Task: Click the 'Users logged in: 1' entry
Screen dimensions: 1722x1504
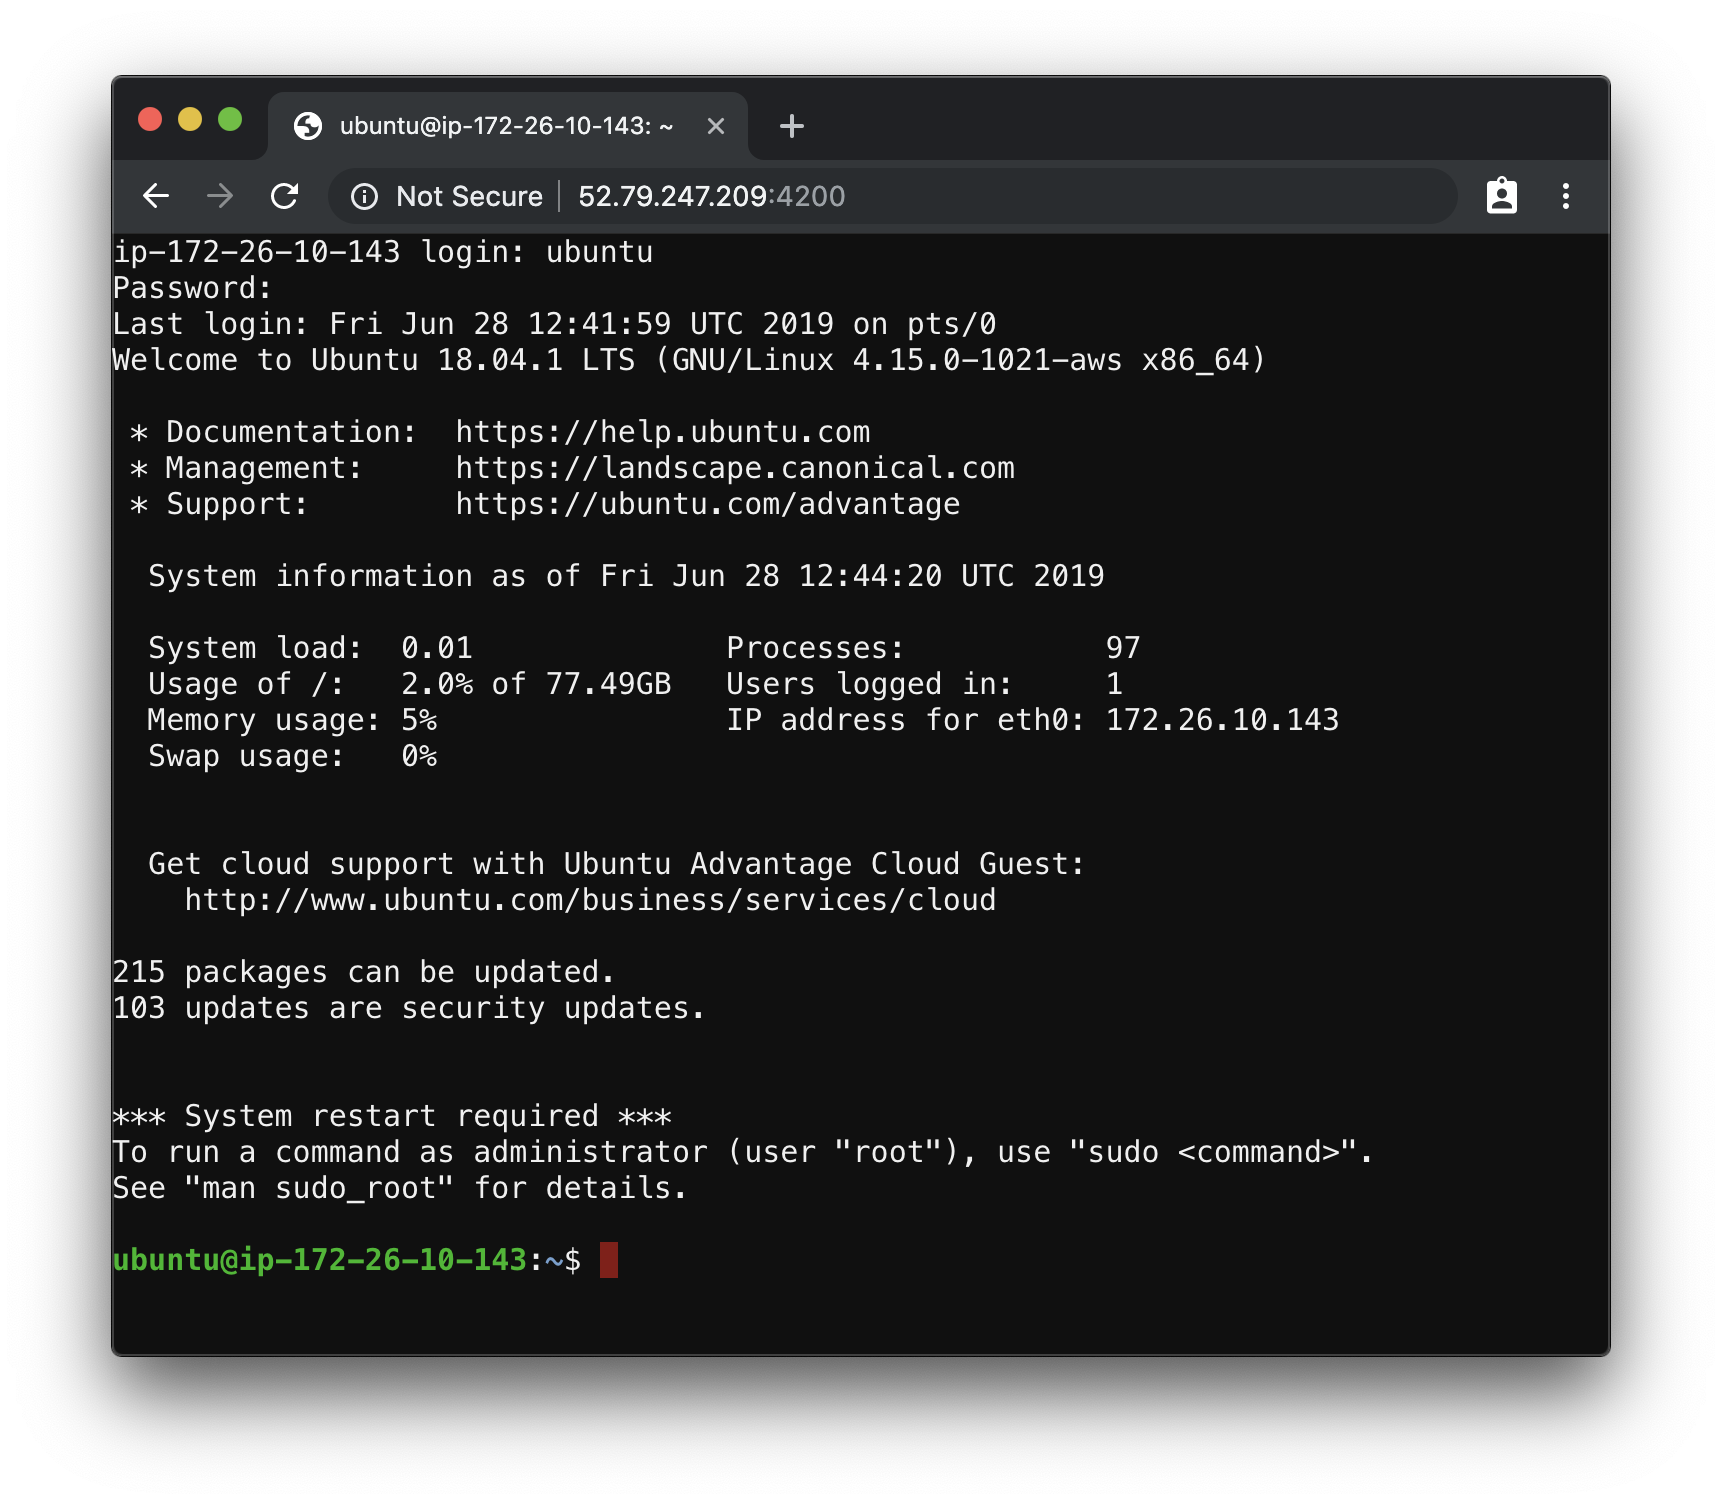Action: [x=924, y=684]
